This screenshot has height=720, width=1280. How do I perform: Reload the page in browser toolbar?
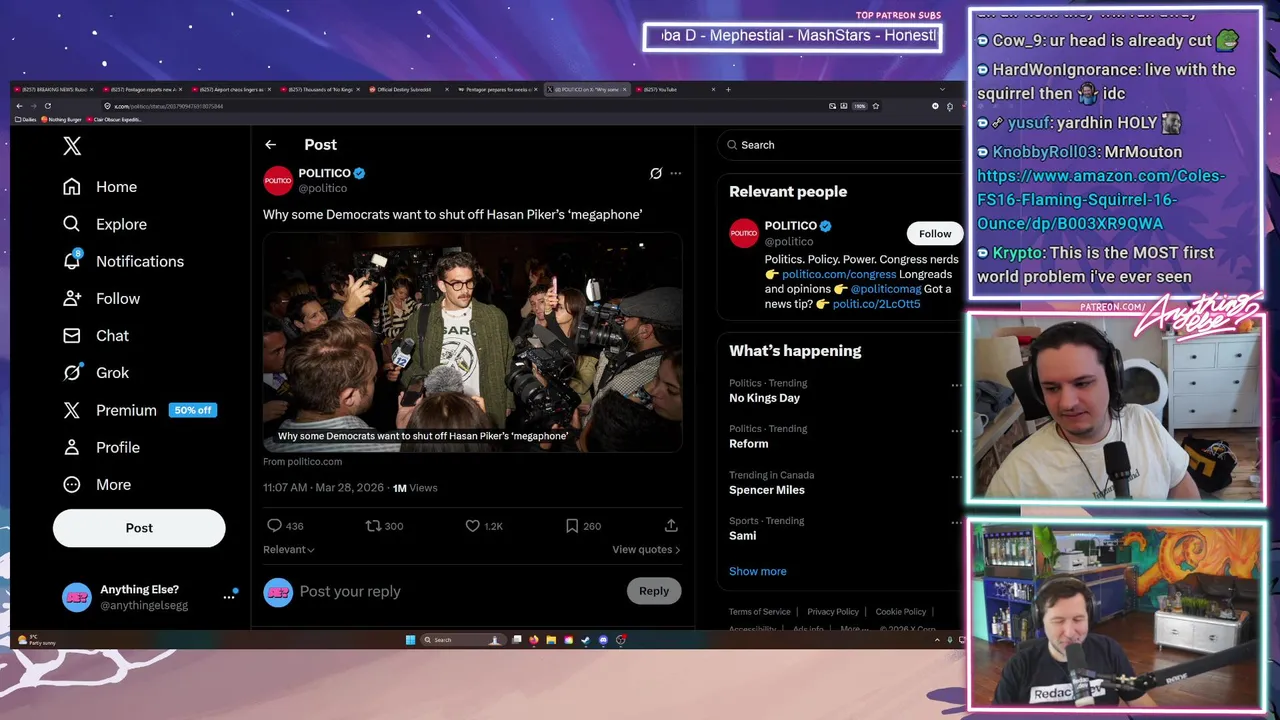pyautogui.click(x=47, y=106)
